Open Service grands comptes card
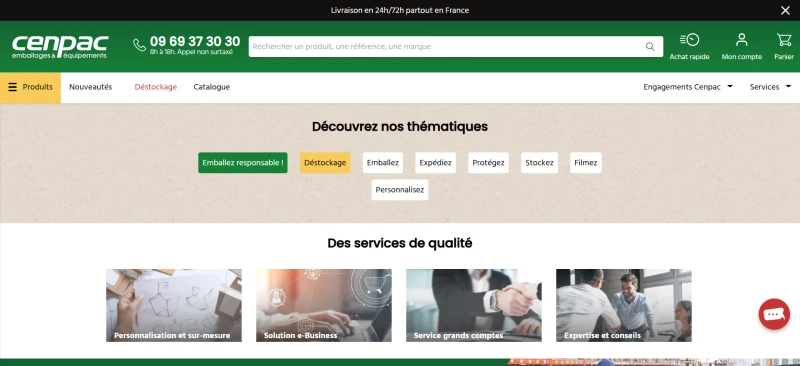The width and height of the screenshot is (800, 366). click(474, 305)
